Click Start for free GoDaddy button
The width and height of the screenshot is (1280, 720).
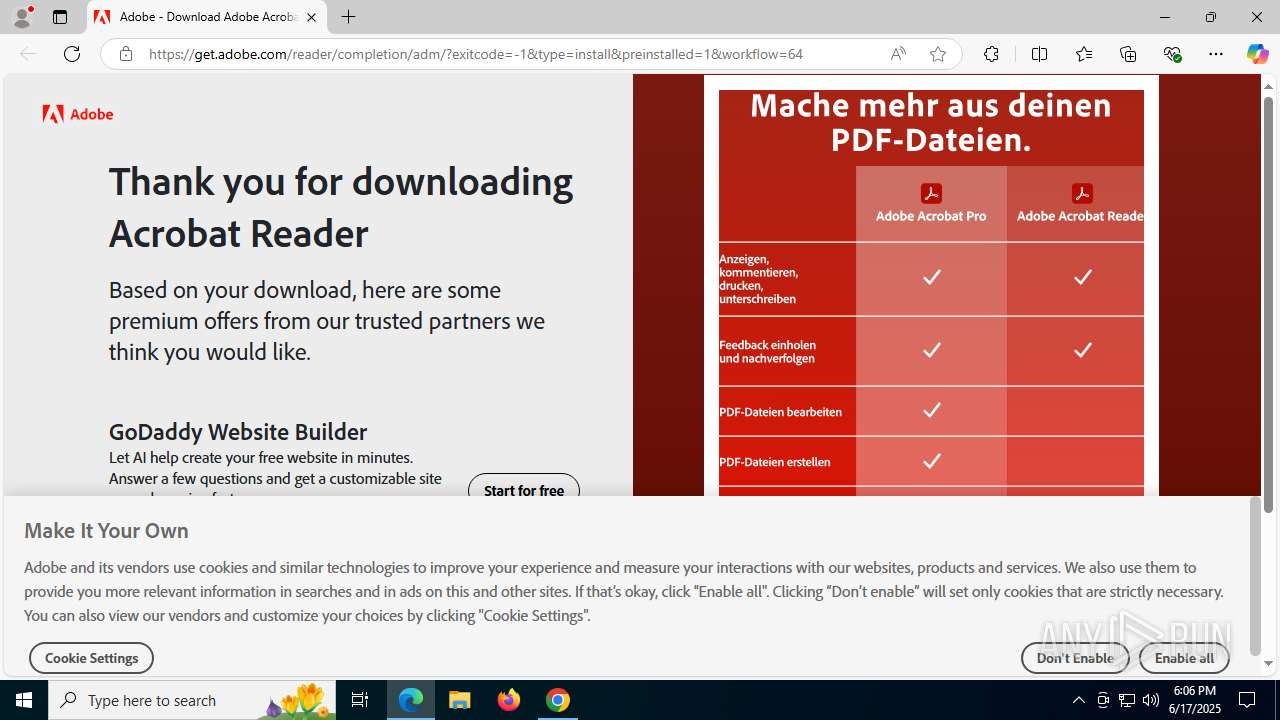tap(524, 487)
